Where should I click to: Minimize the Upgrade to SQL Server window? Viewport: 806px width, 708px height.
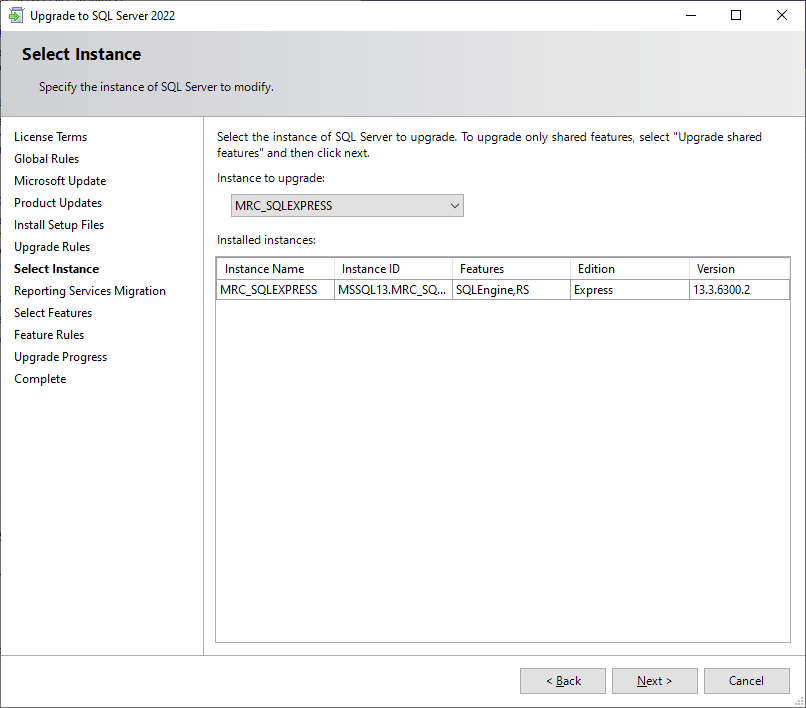tap(690, 15)
